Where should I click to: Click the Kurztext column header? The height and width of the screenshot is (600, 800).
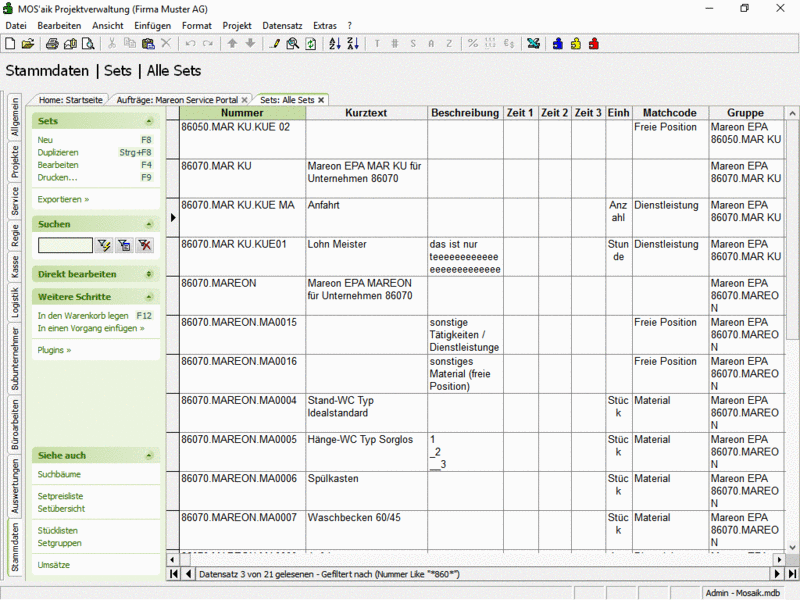click(x=366, y=113)
